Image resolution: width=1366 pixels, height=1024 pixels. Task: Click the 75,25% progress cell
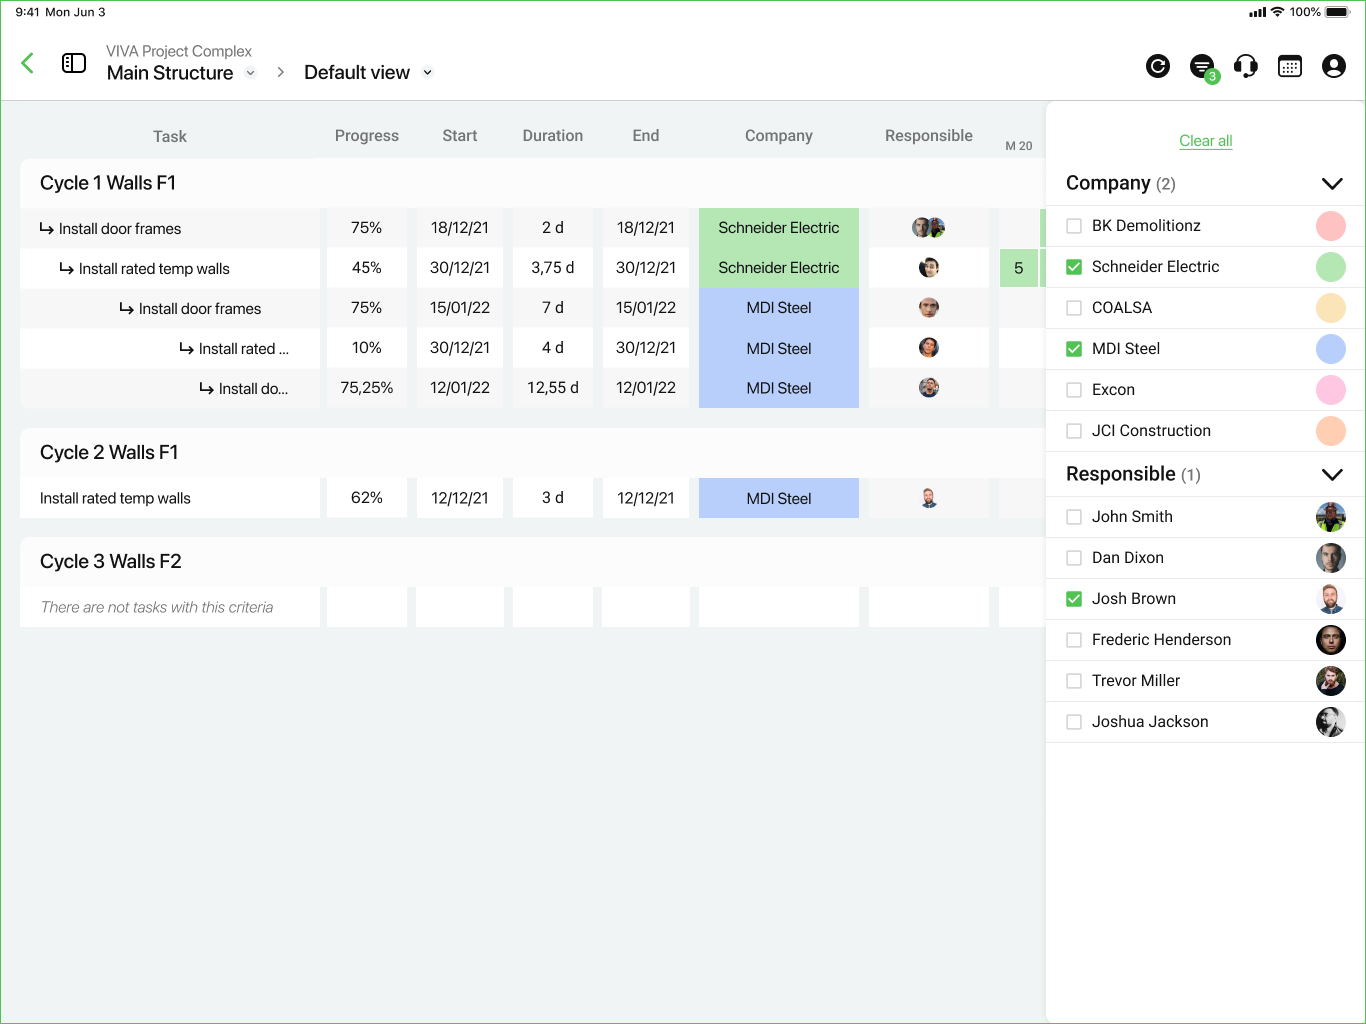click(367, 388)
